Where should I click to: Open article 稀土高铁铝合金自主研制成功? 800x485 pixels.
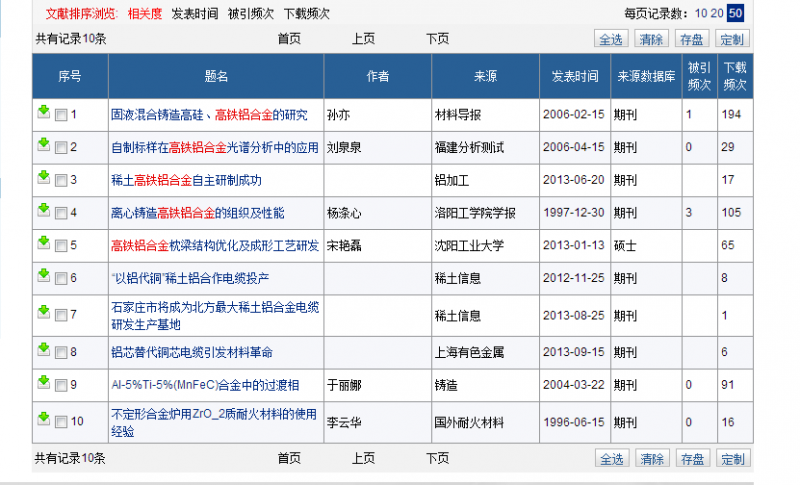point(186,181)
